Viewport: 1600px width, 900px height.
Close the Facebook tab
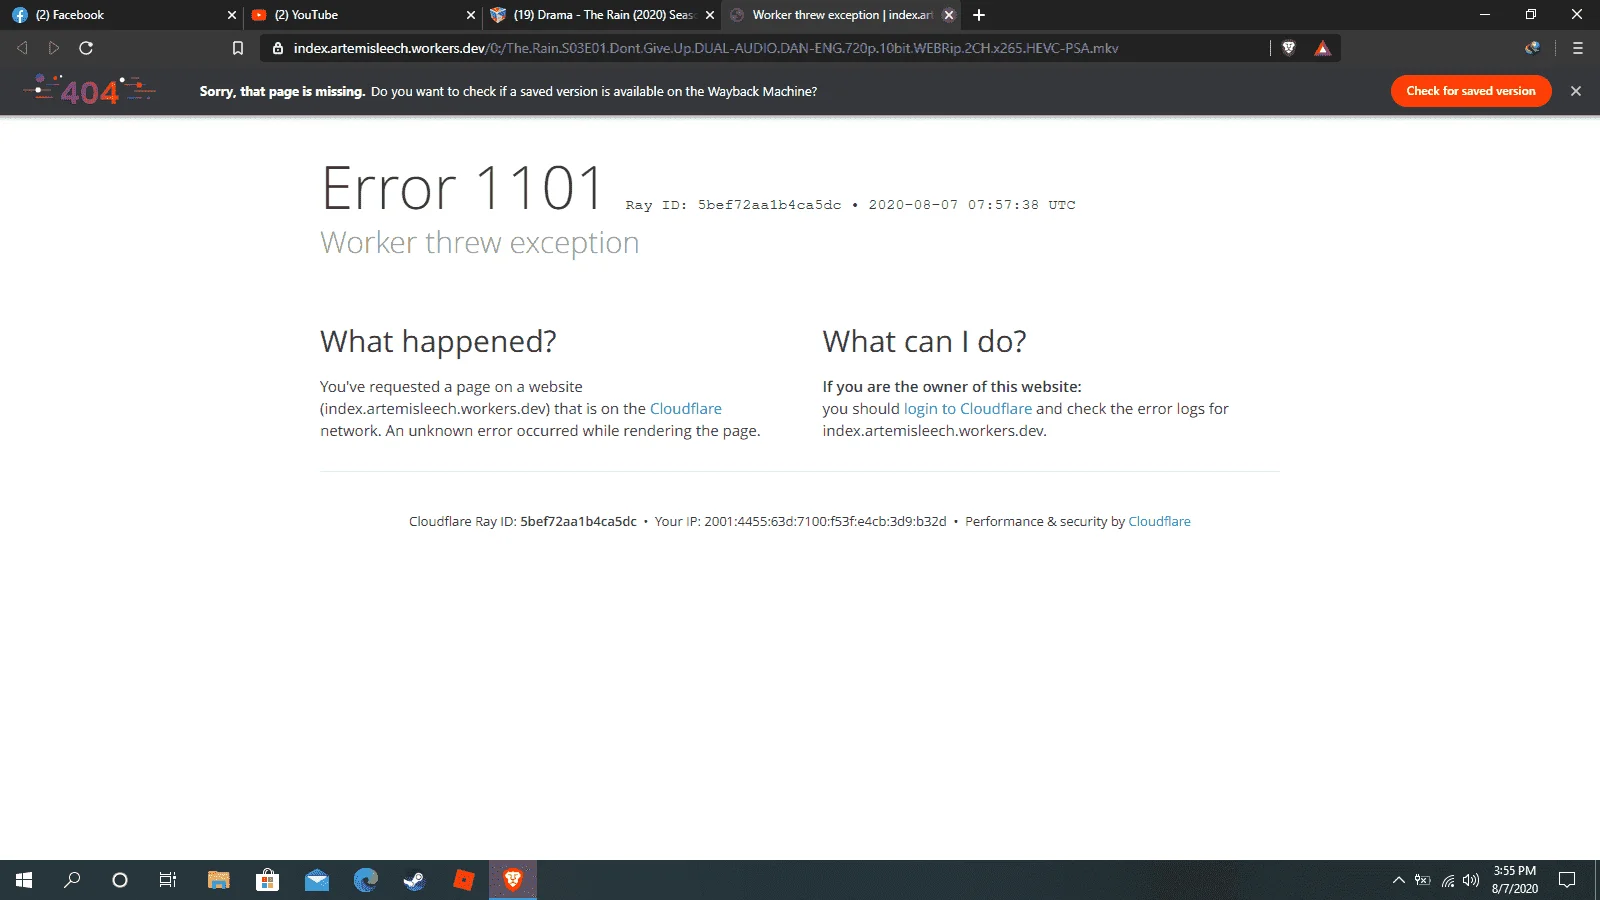click(232, 15)
